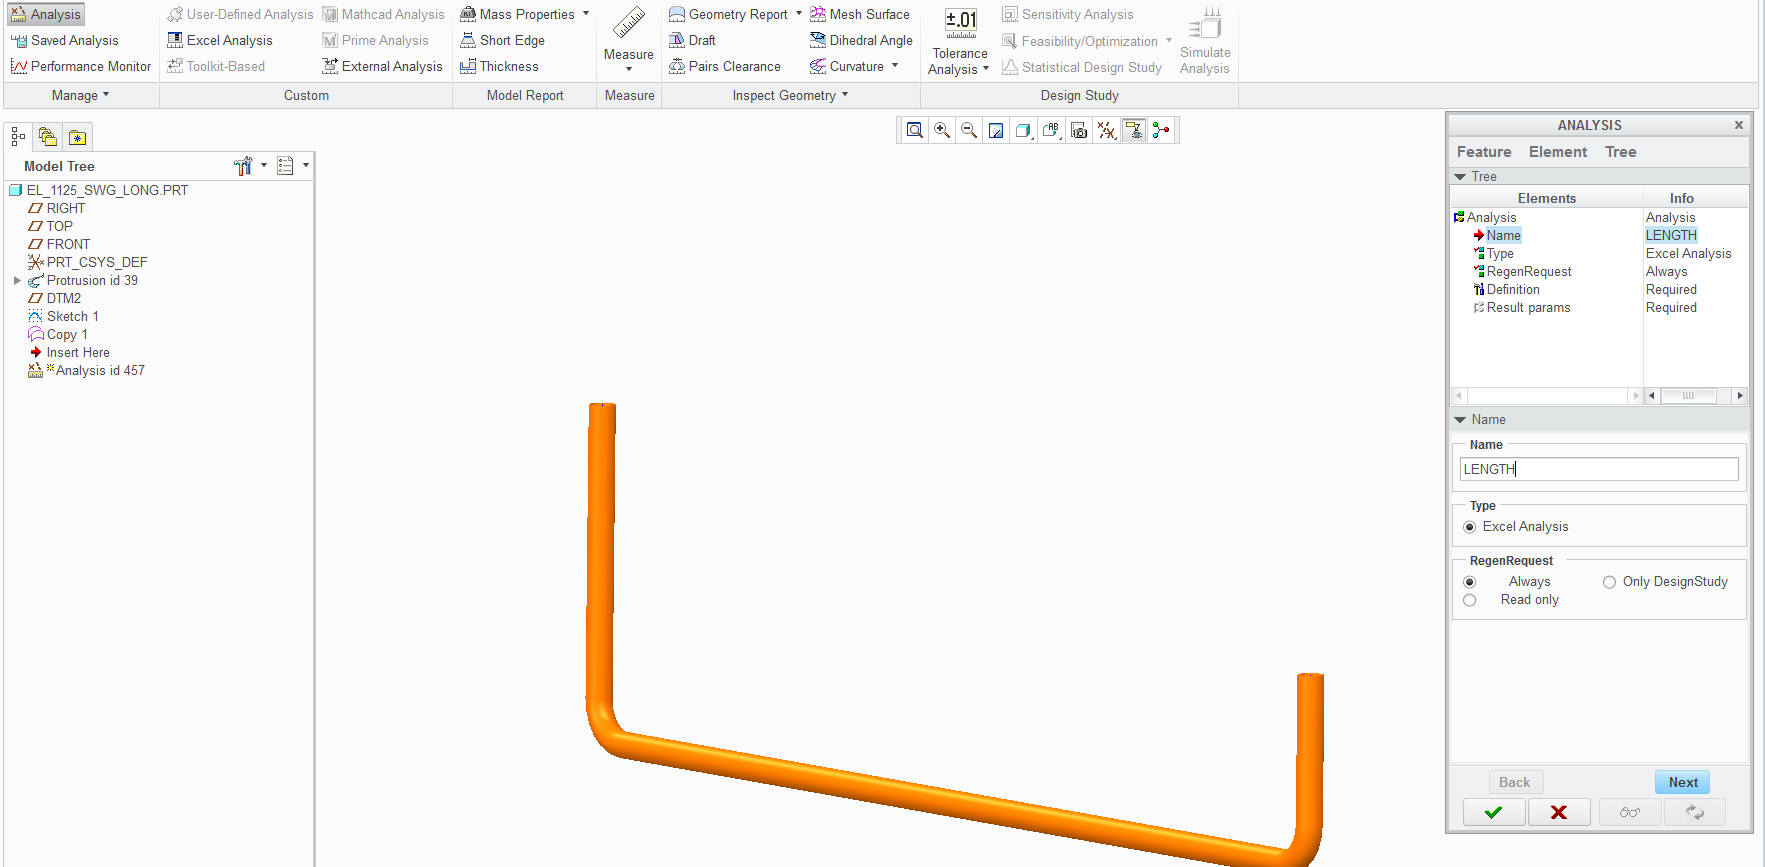Open the Mass Properties dropdown arrow
This screenshot has width=1765, height=867.
(586, 14)
